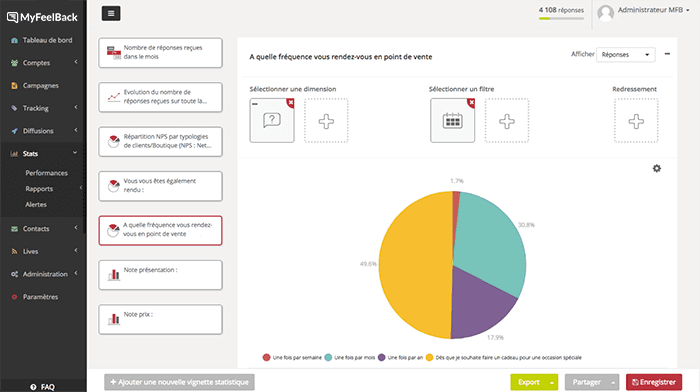Open chart settings gear icon
Screen dimensions: 700x392
point(656,168)
